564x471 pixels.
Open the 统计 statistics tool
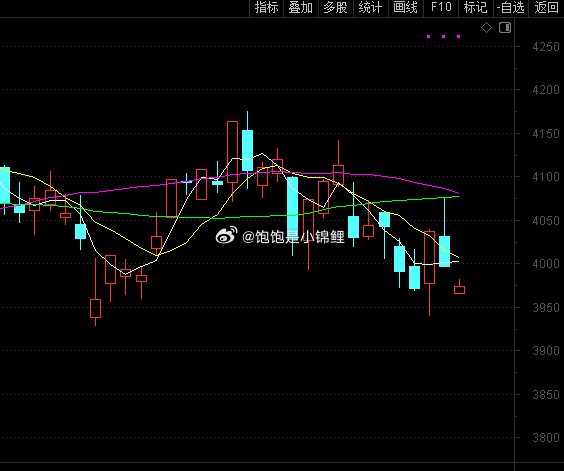[x=370, y=8]
